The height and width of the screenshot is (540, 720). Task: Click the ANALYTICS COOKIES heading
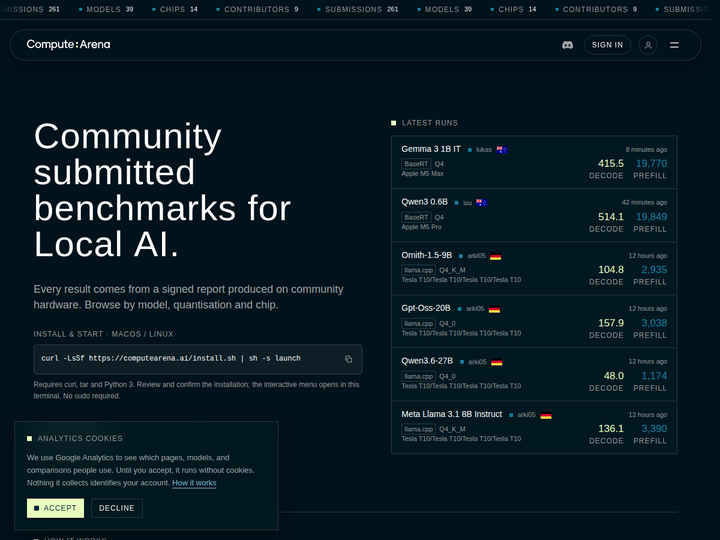pyautogui.click(x=80, y=439)
